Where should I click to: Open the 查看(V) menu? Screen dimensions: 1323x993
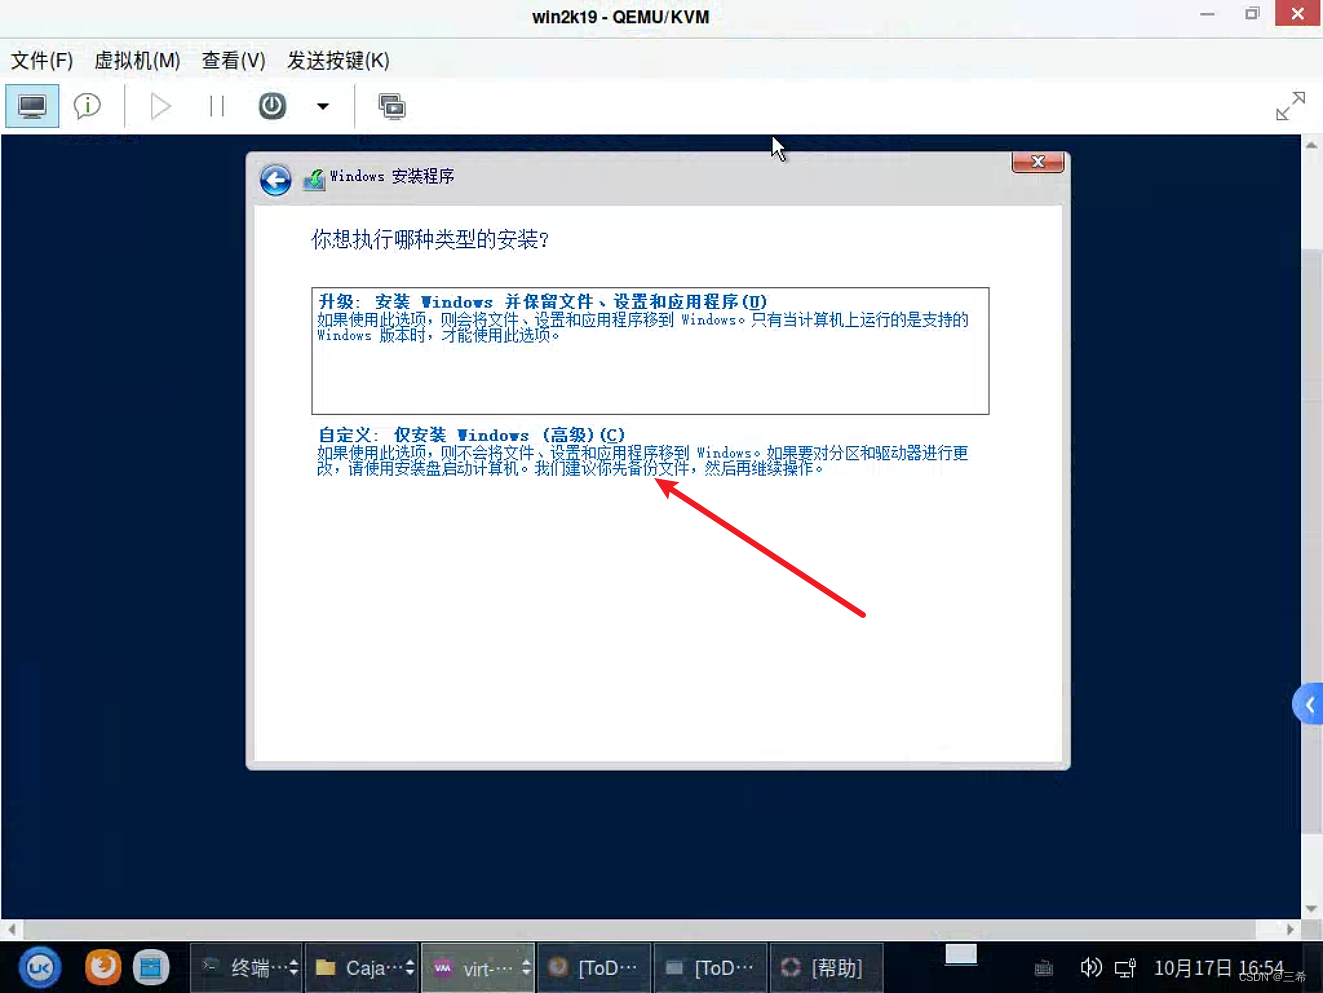[x=233, y=61]
